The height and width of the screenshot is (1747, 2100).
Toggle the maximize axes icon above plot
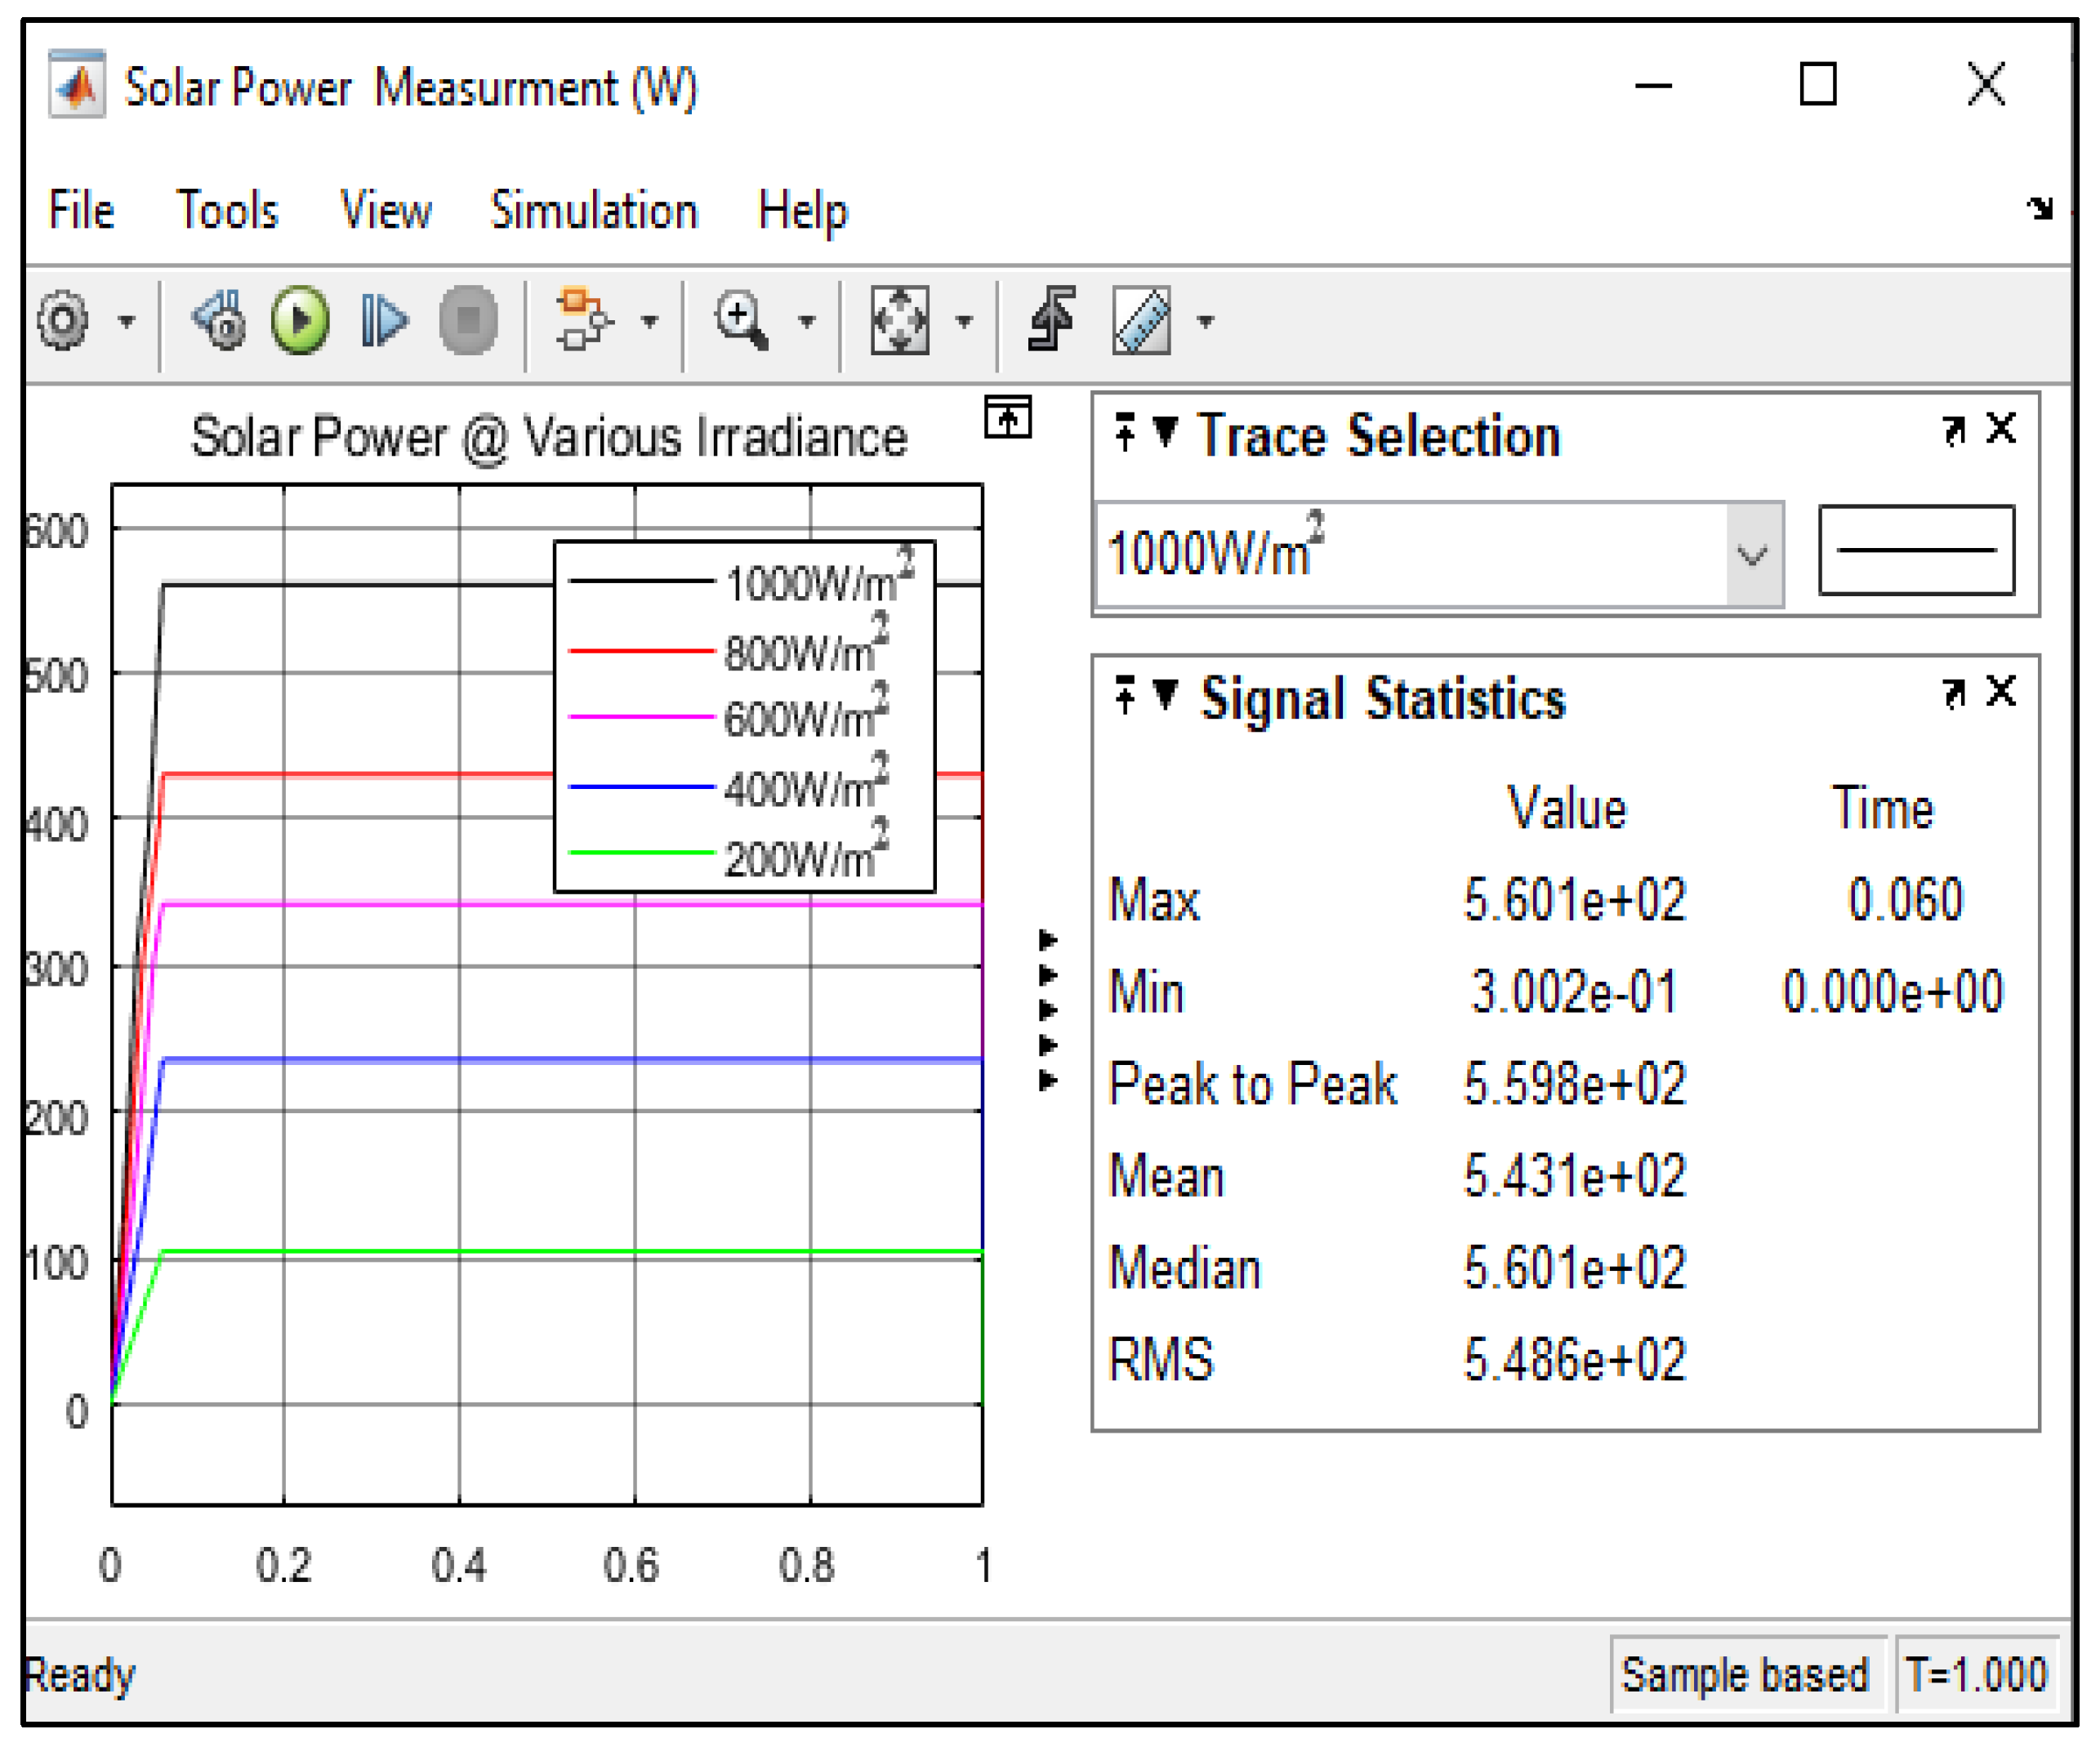(1007, 418)
